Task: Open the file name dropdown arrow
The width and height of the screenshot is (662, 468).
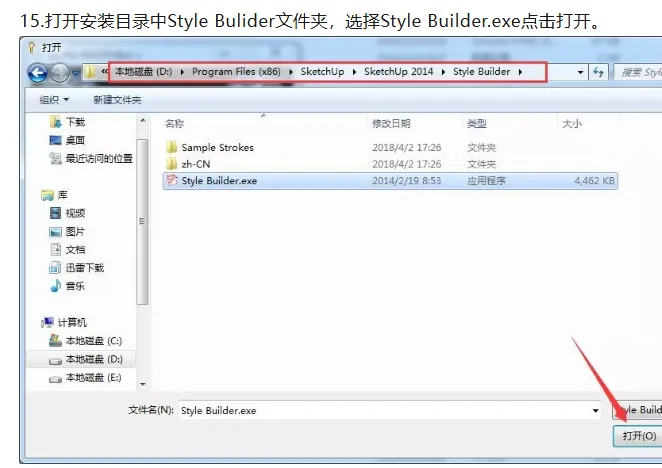Action: point(595,411)
